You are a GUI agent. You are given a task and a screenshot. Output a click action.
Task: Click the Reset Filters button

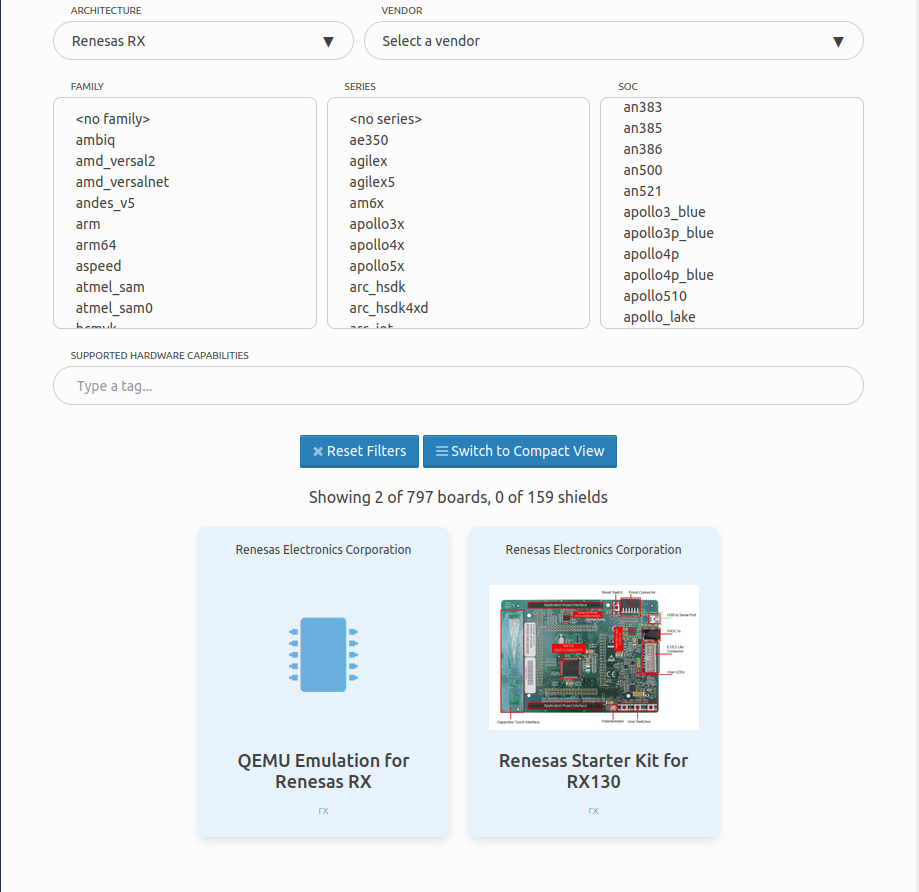pos(359,451)
